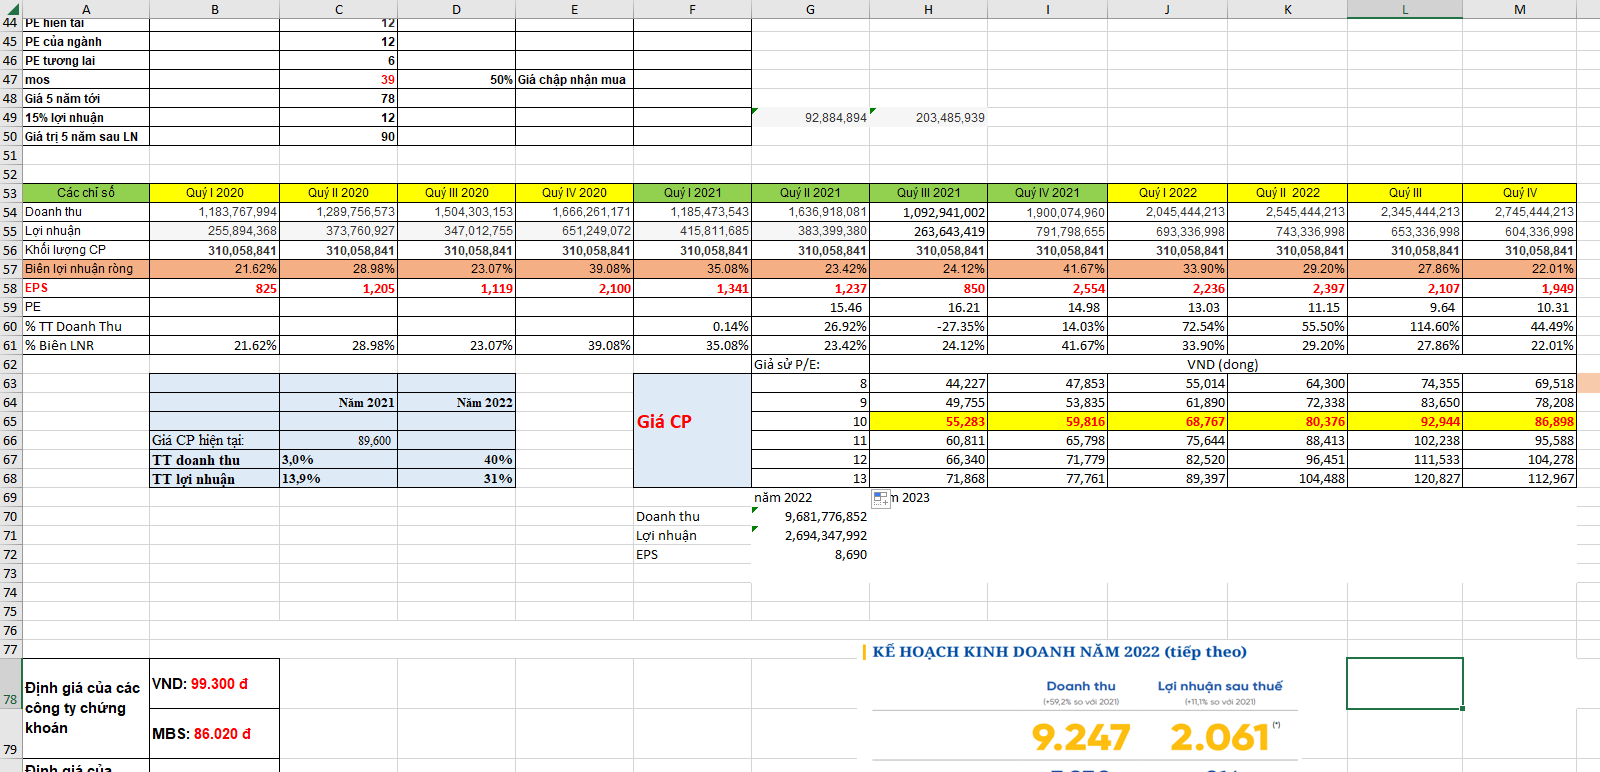This screenshot has height=772, width=1600.
Task: Select the MBS: 86.020 đ cell
Action: (214, 734)
